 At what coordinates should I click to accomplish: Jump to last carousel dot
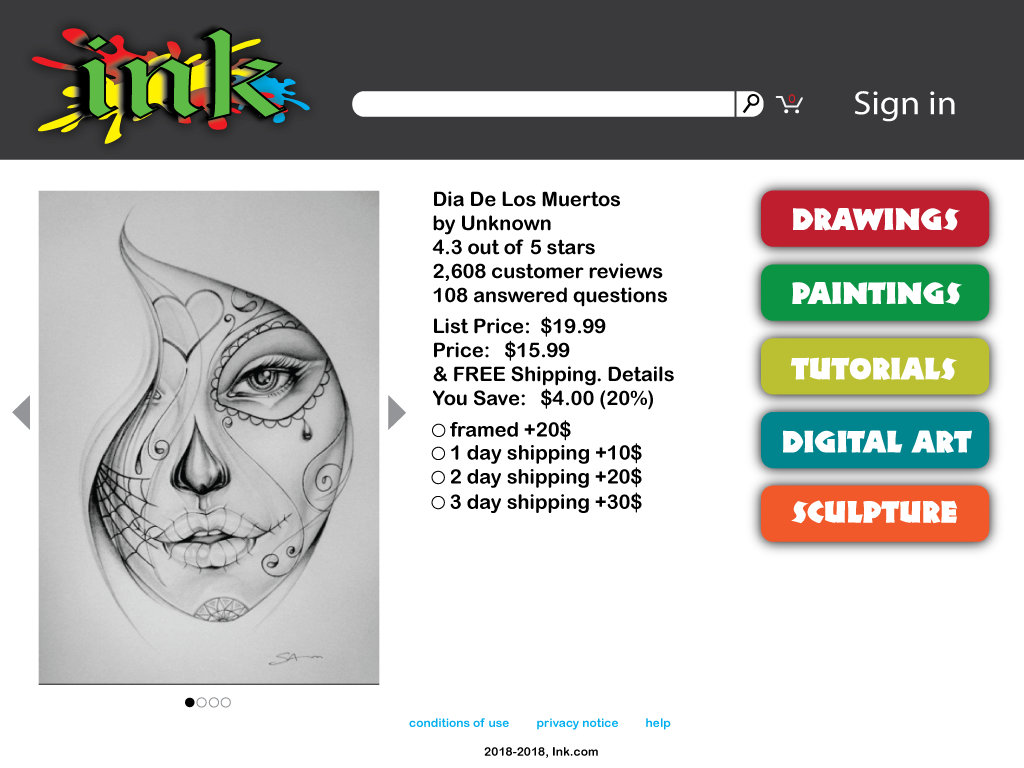point(225,702)
